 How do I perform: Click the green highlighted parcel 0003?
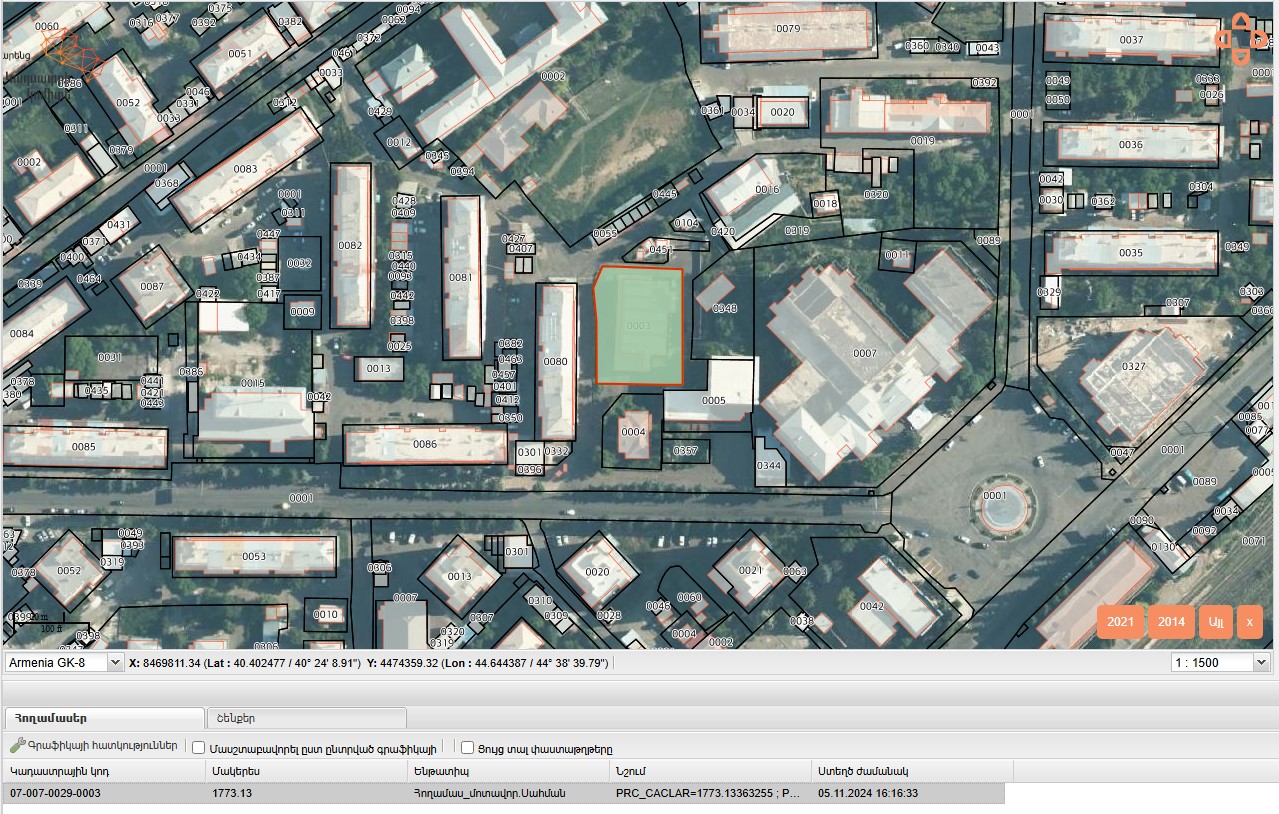pos(640,326)
